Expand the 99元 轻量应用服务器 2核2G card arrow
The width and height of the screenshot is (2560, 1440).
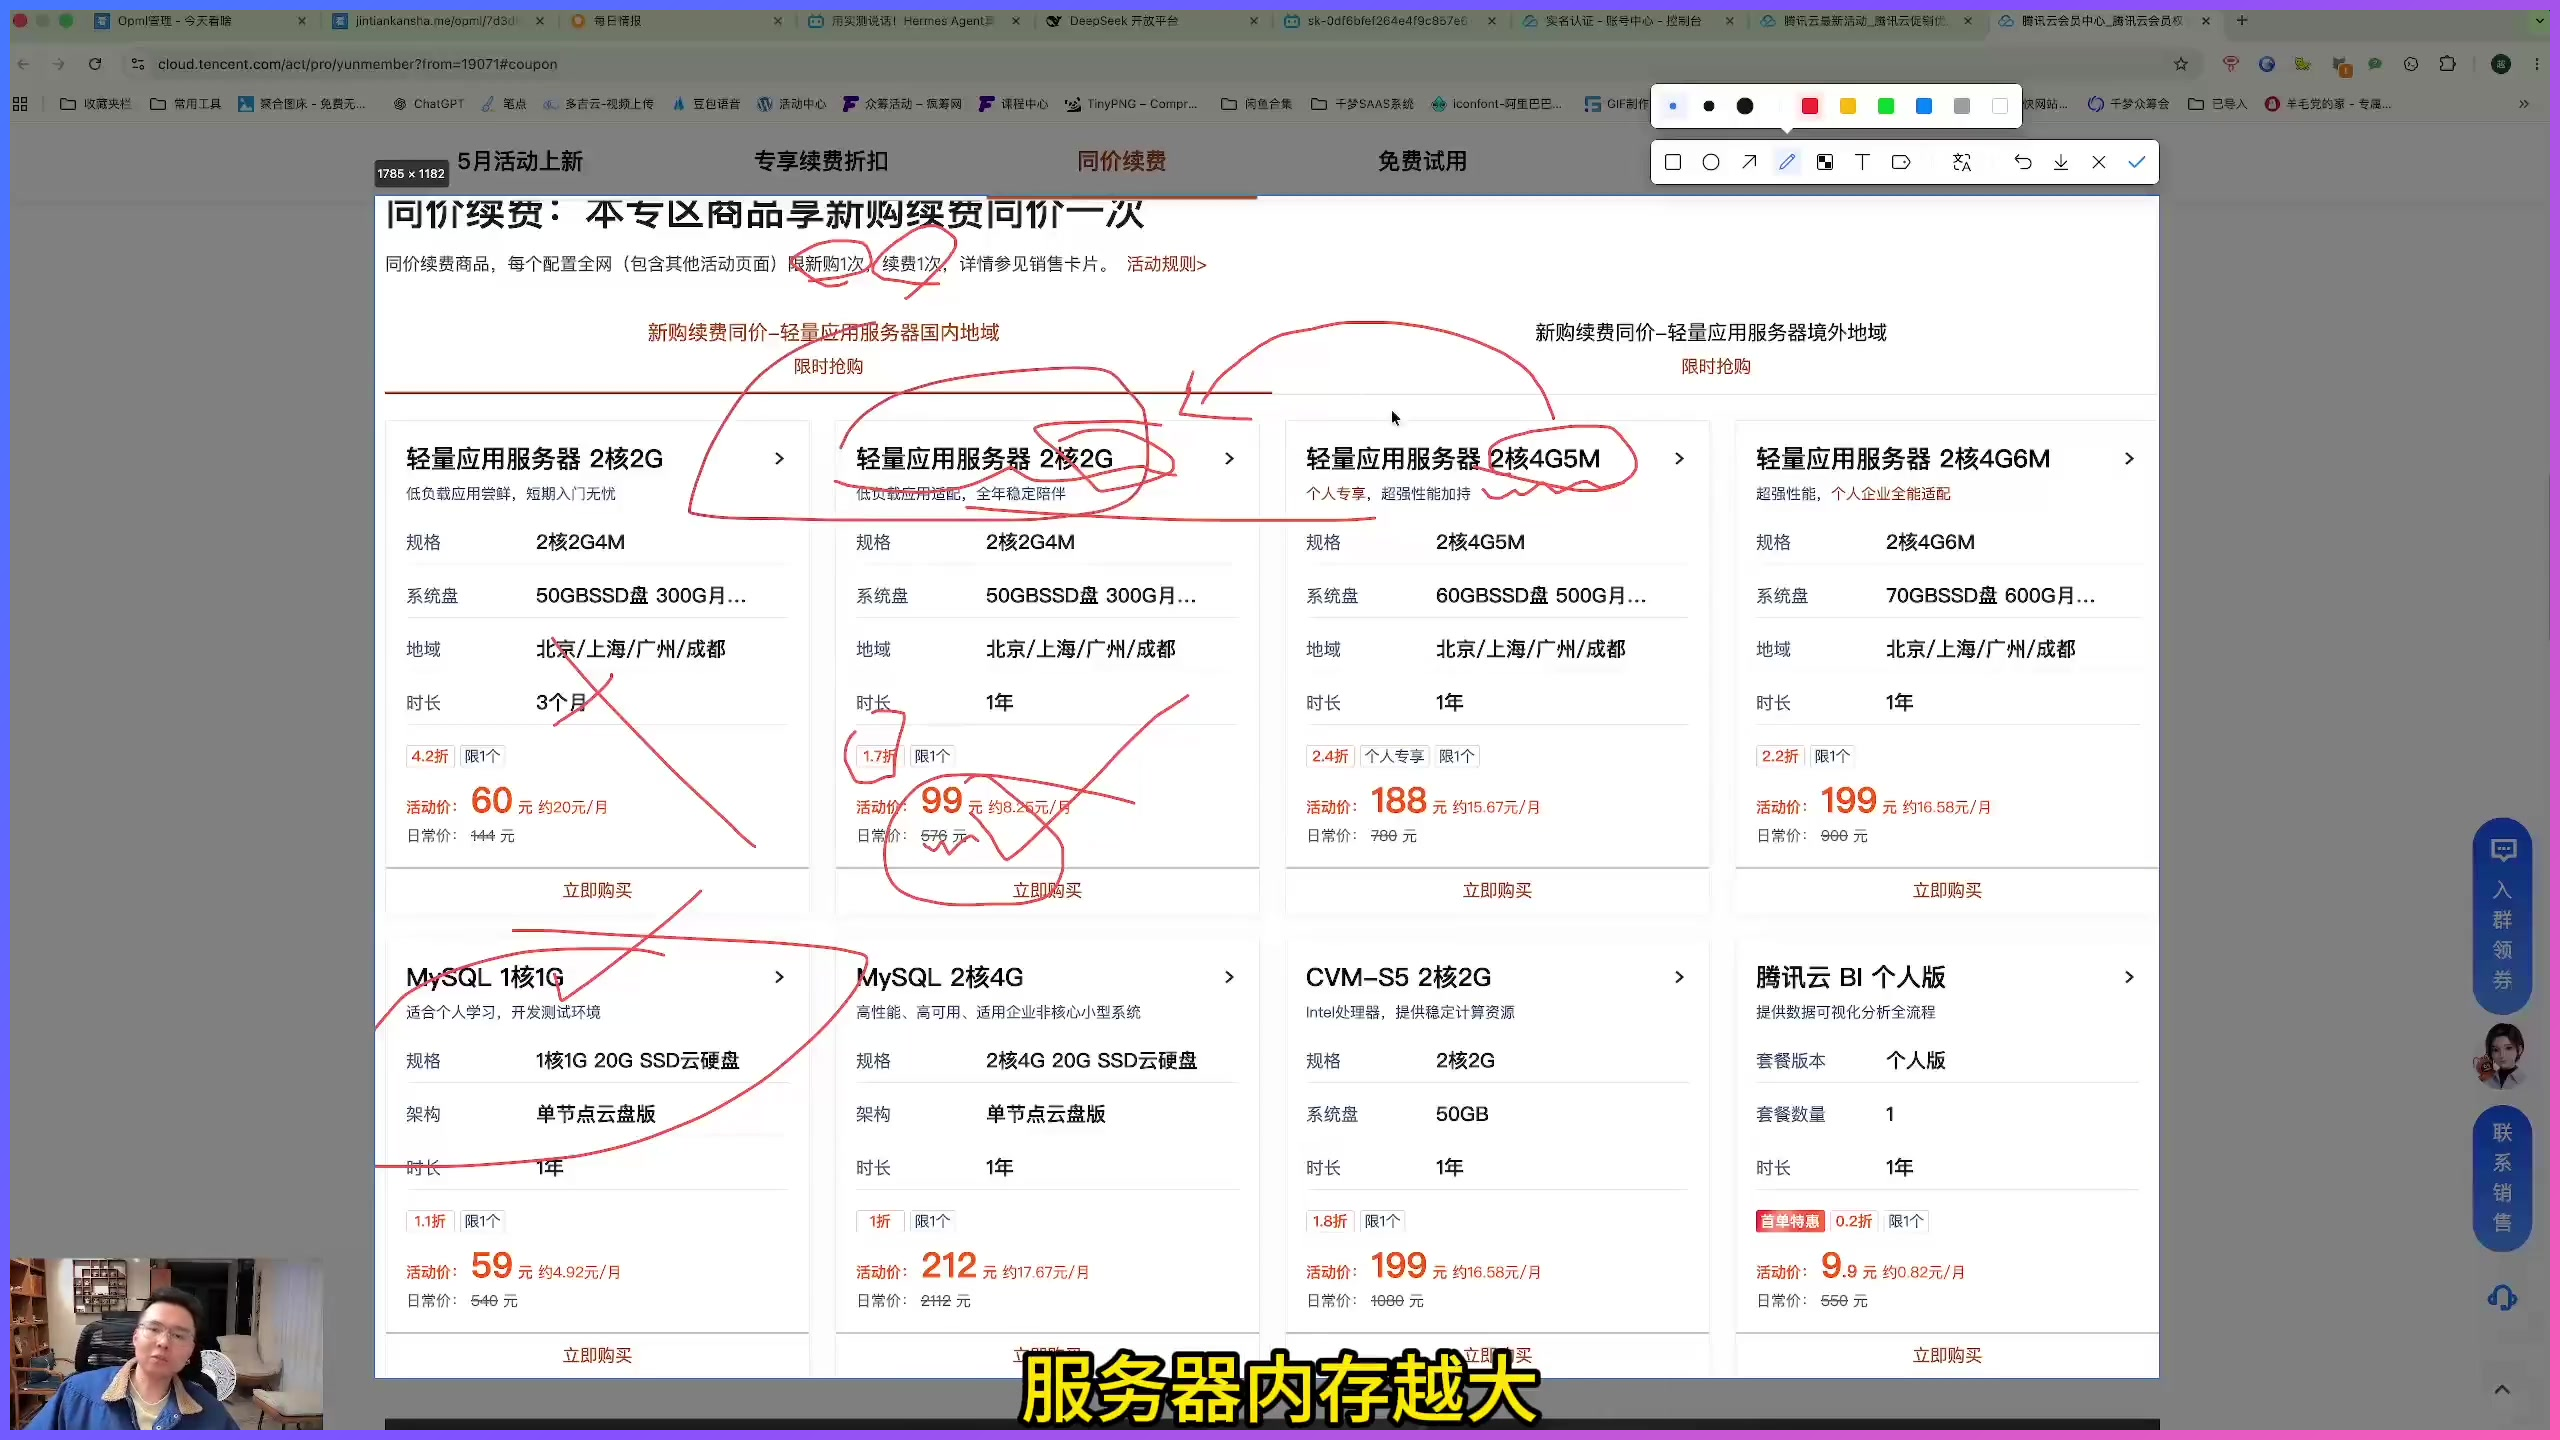pos(1230,458)
